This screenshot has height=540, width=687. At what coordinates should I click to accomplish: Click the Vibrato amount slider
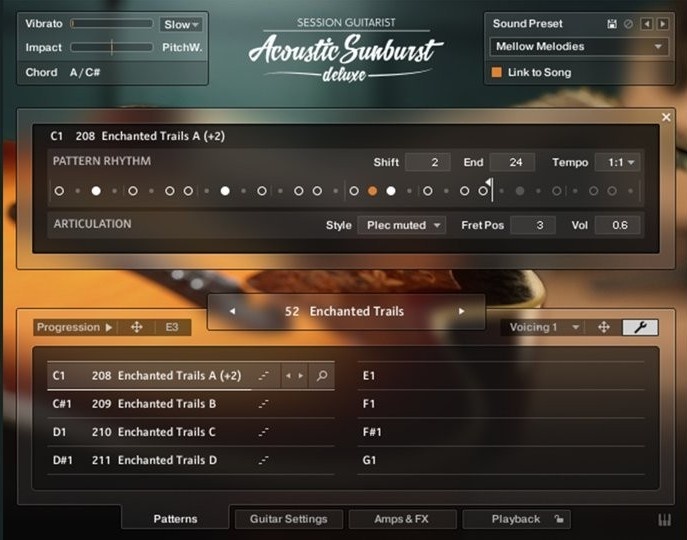click(x=112, y=24)
